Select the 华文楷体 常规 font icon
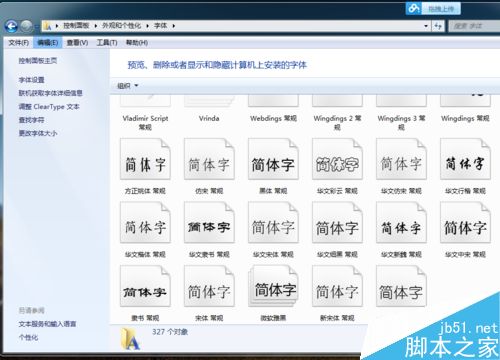Viewport: 500px width, 360px height. pos(145,223)
